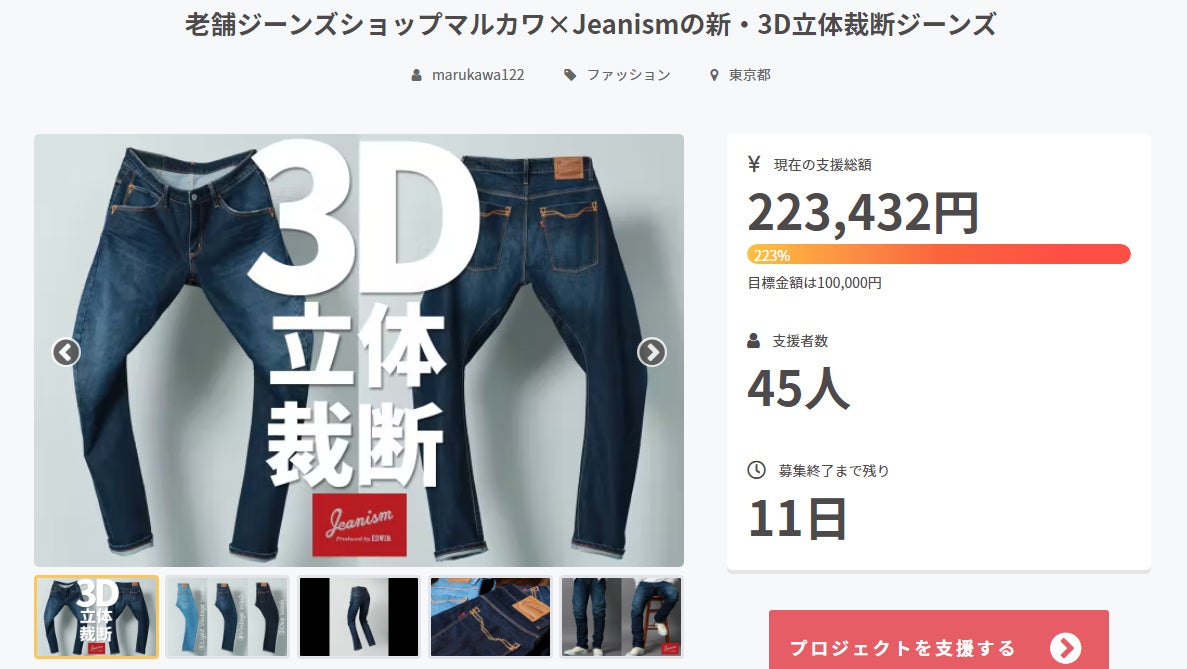
Task: Click the main 3D立体裁断 jeans image
Action: pyautogui.click(x=359, y=350)
